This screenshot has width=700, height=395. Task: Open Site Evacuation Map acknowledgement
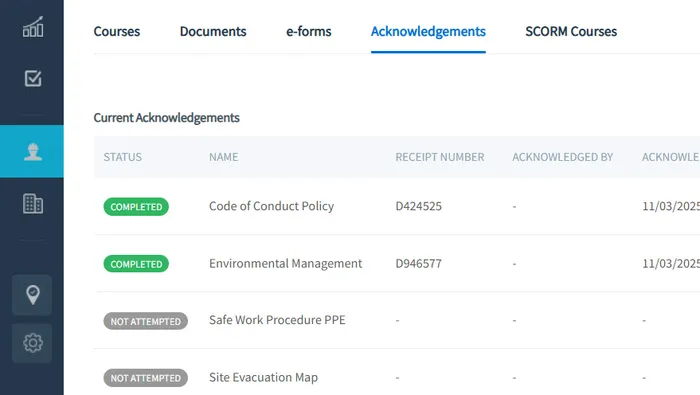263,378
